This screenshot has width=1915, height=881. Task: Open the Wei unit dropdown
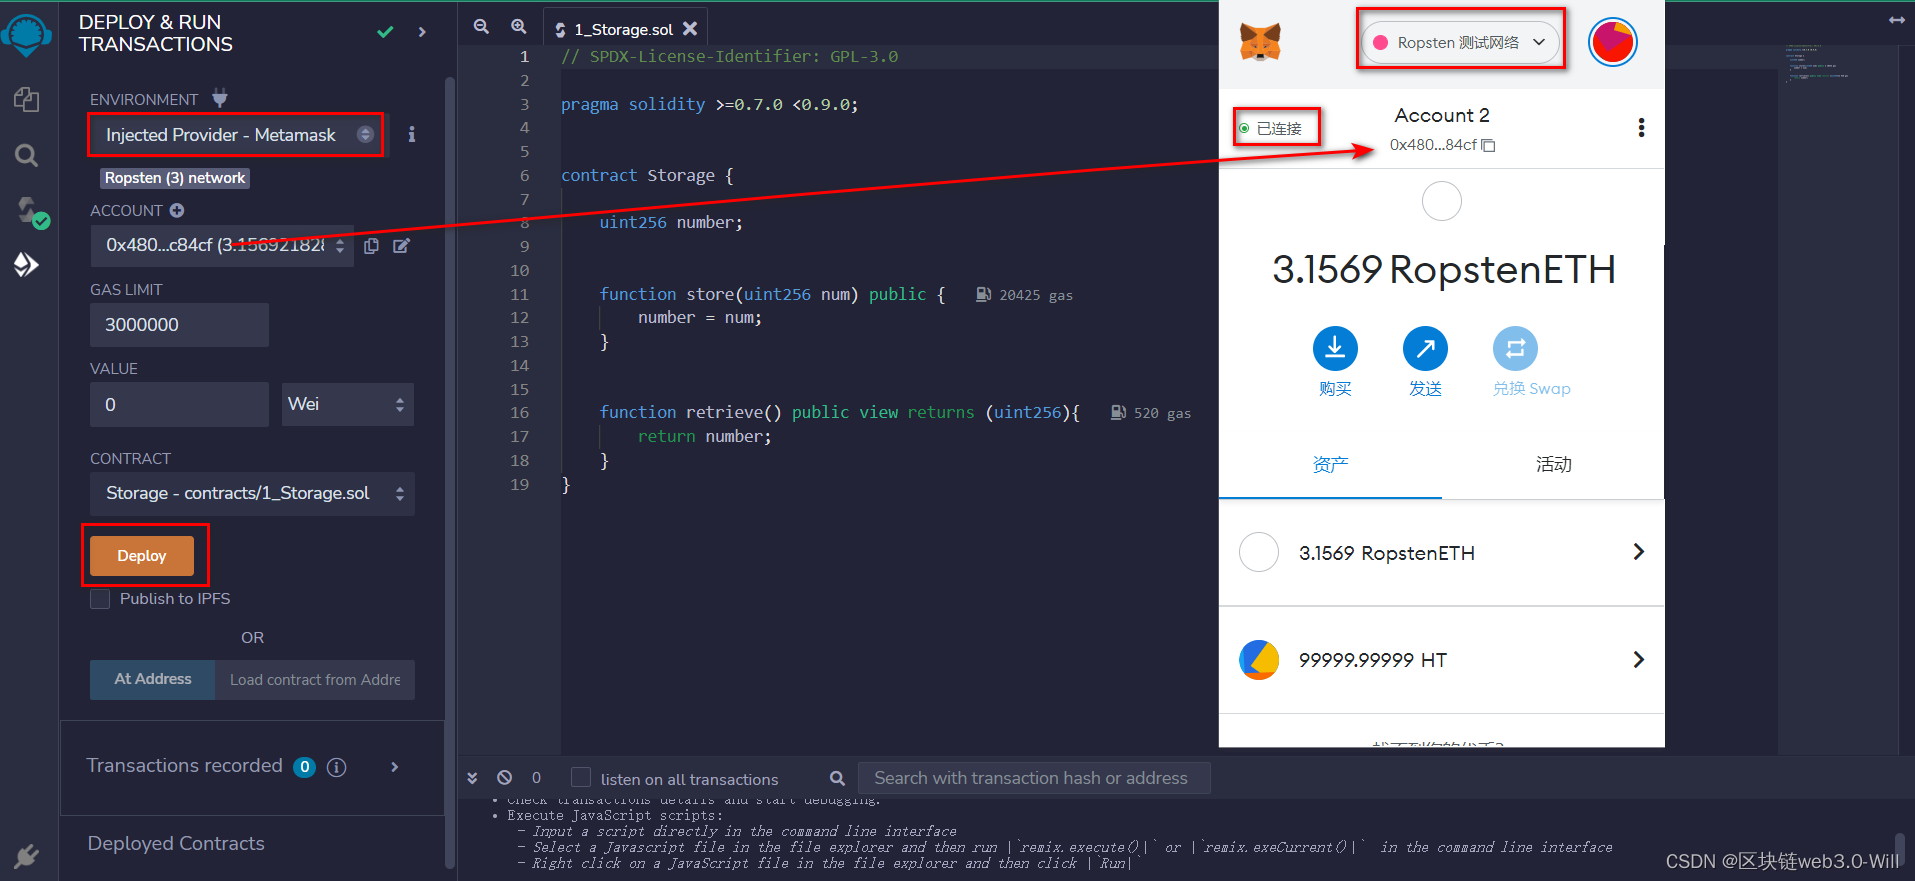point(347,404)
